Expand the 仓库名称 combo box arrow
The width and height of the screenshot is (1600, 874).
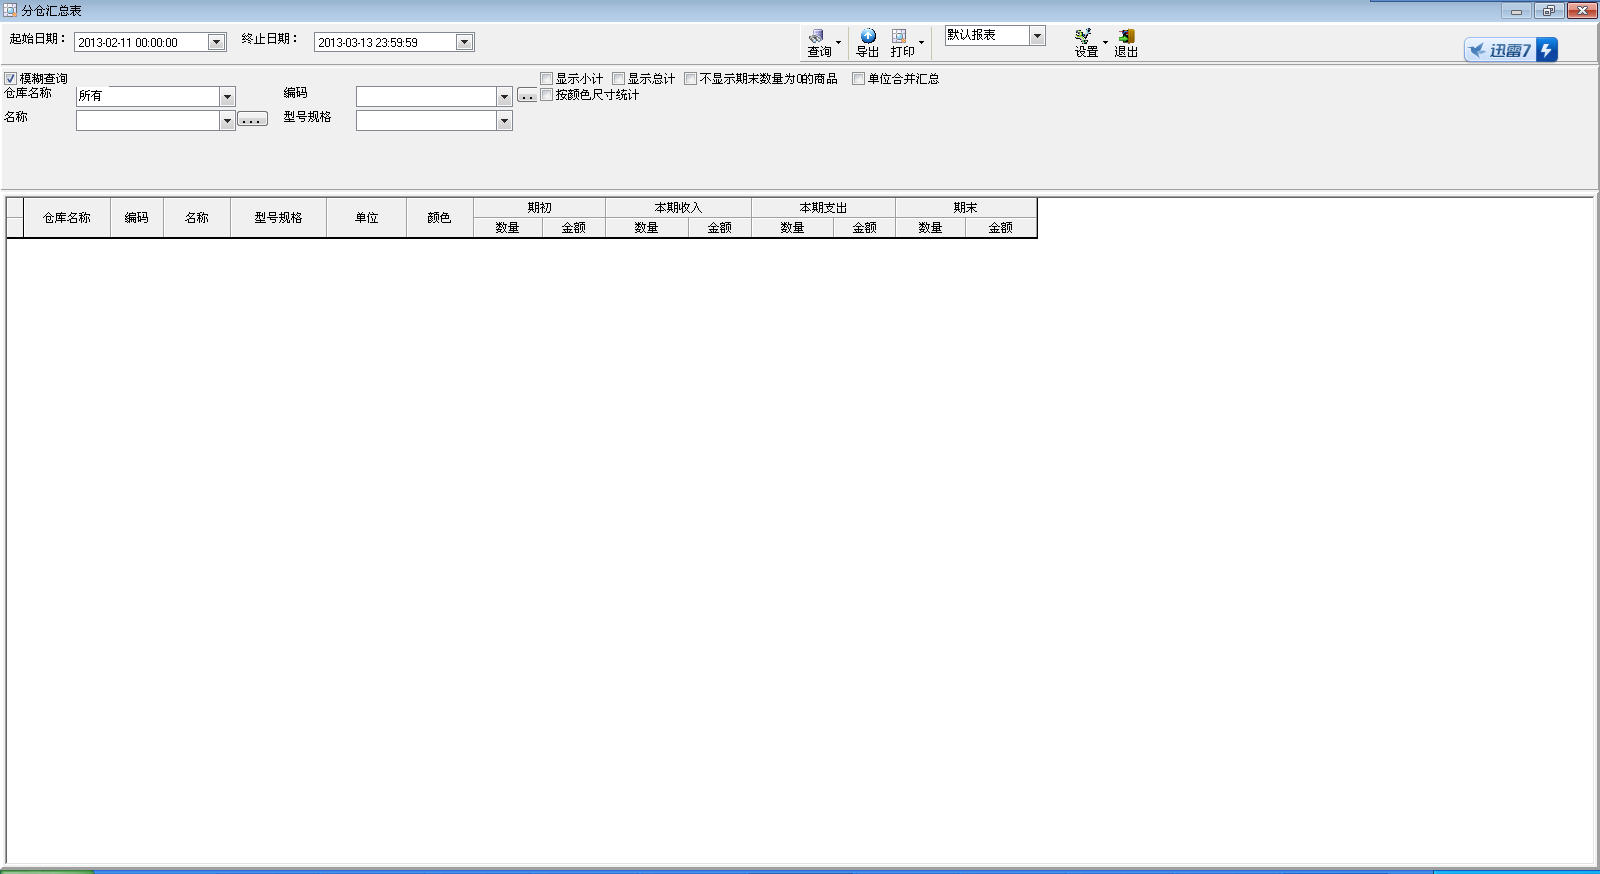(x=227, y=96)
